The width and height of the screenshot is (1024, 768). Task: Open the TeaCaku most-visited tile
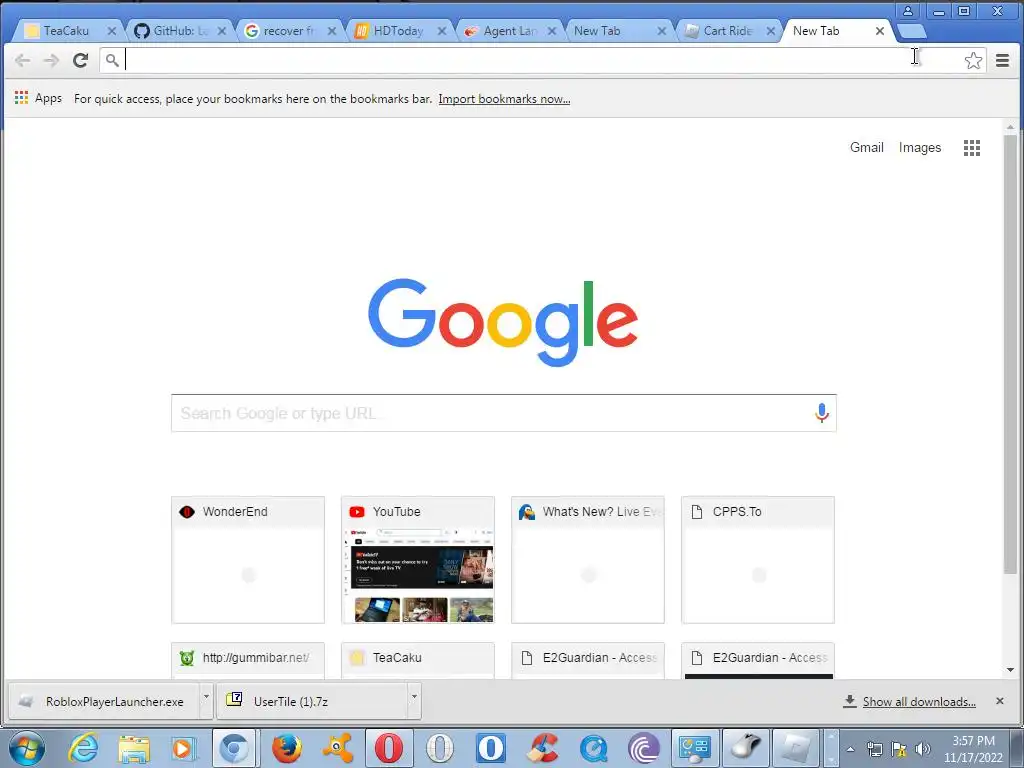418,660
